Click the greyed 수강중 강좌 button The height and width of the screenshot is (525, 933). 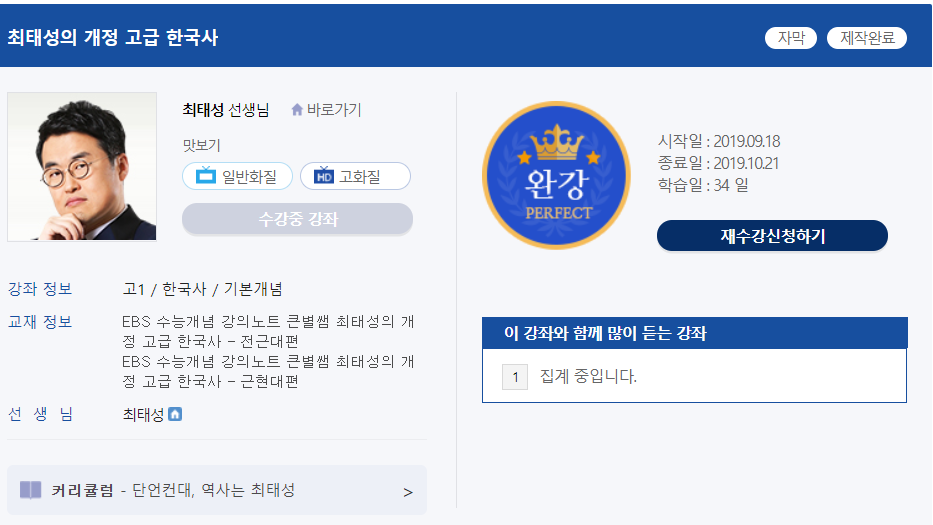tap(298, 219)
